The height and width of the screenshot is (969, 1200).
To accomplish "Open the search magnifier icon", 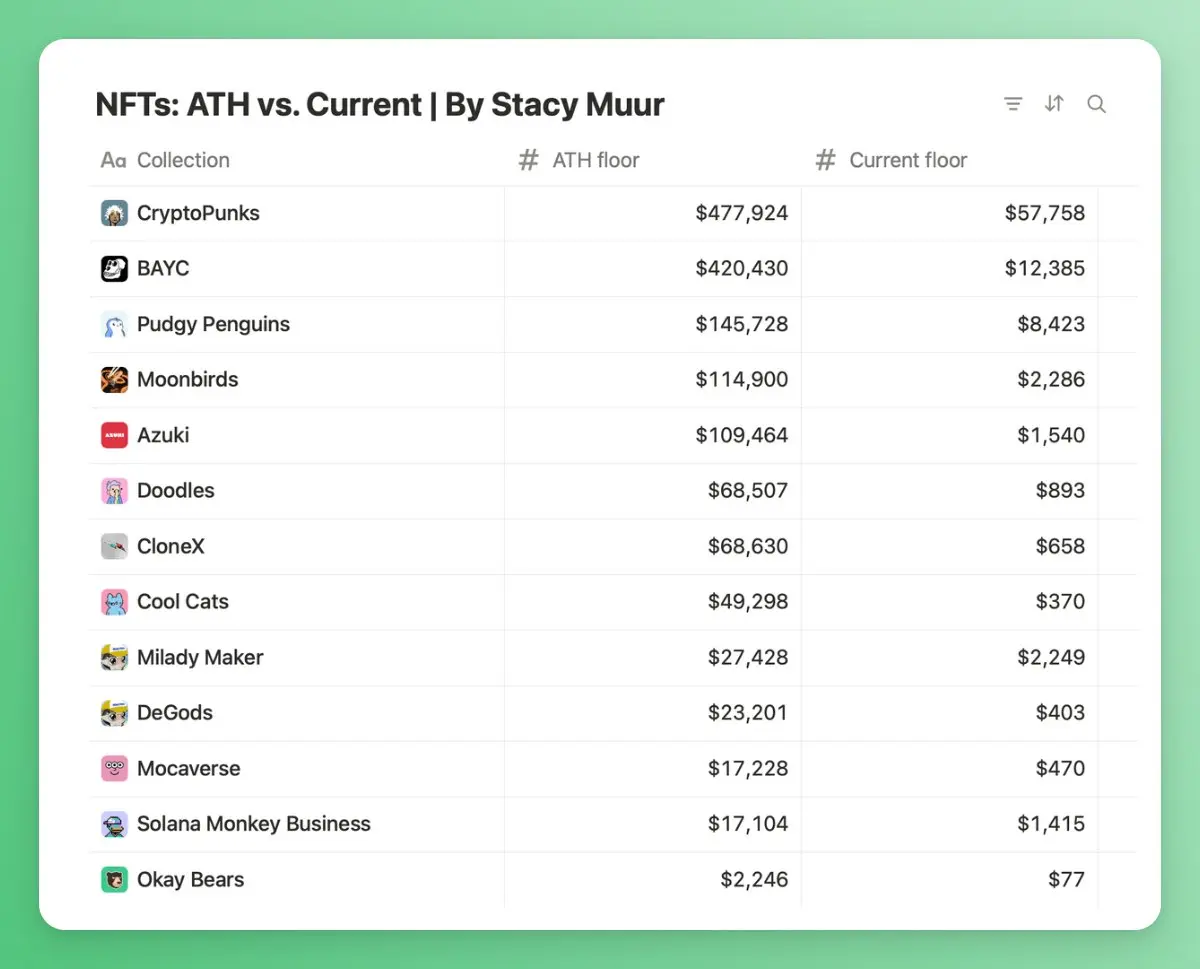I will 1096,104.
